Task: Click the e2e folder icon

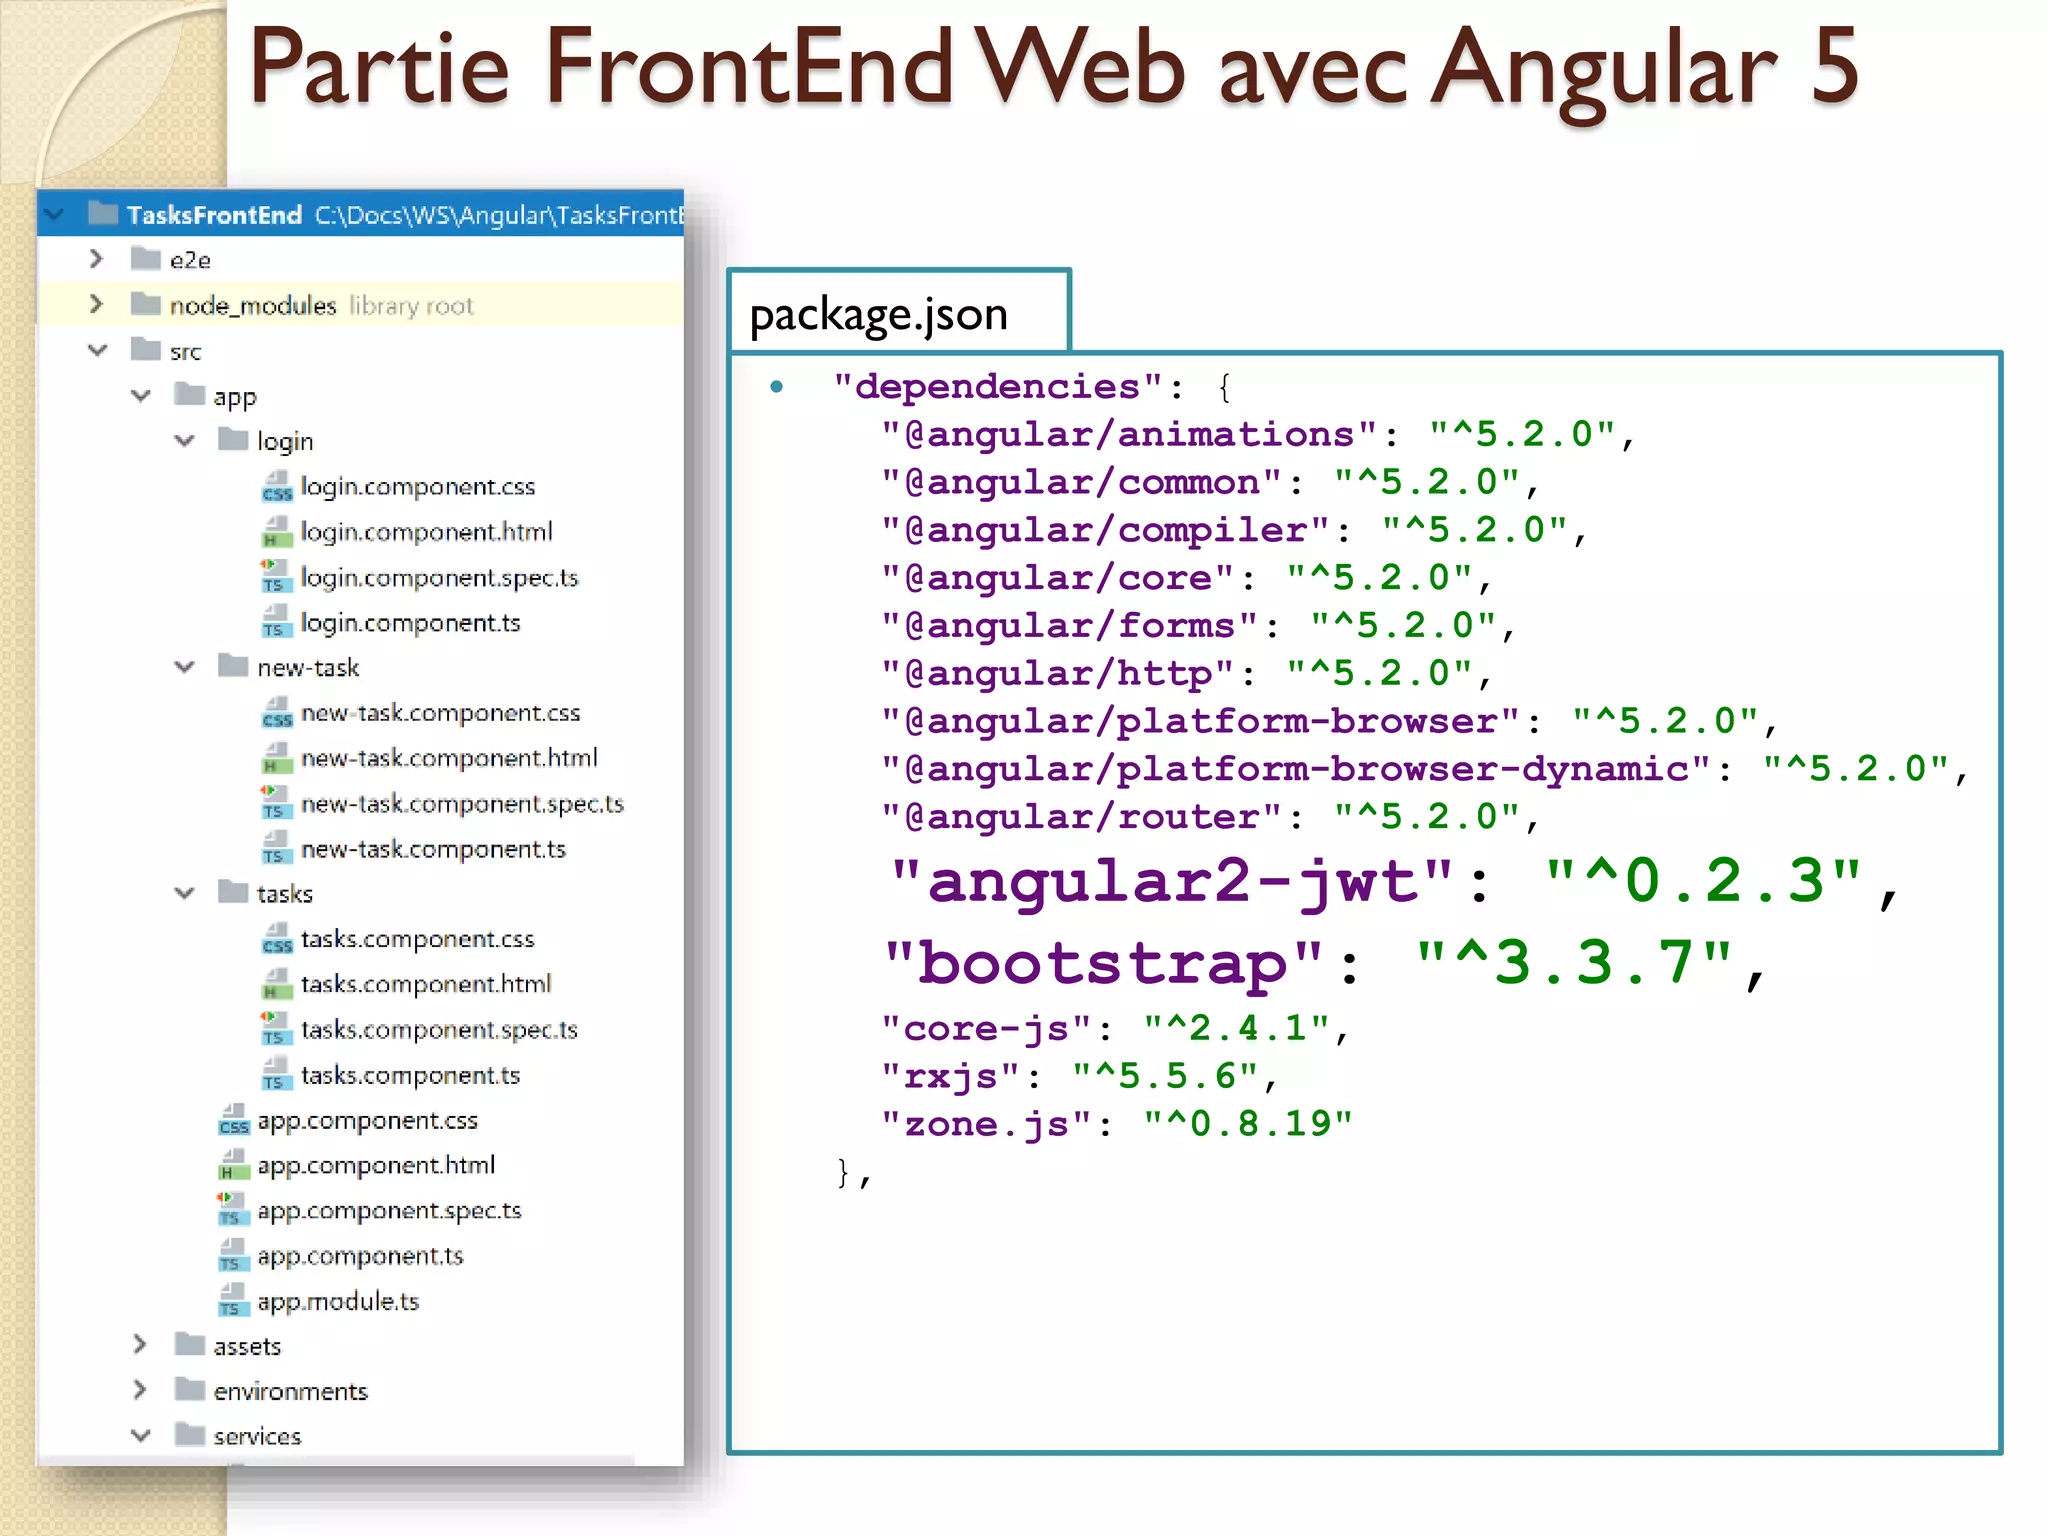Action: coord(146,260)
